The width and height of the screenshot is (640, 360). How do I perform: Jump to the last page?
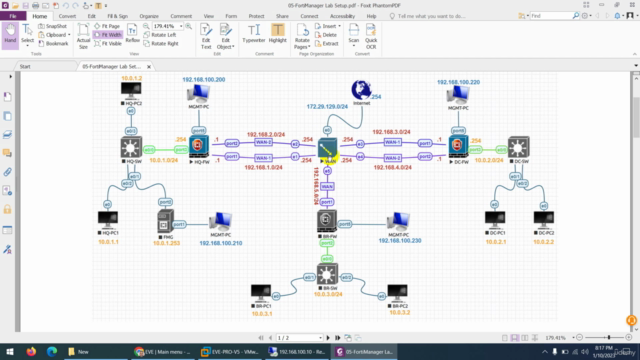(x=338, y=338)
